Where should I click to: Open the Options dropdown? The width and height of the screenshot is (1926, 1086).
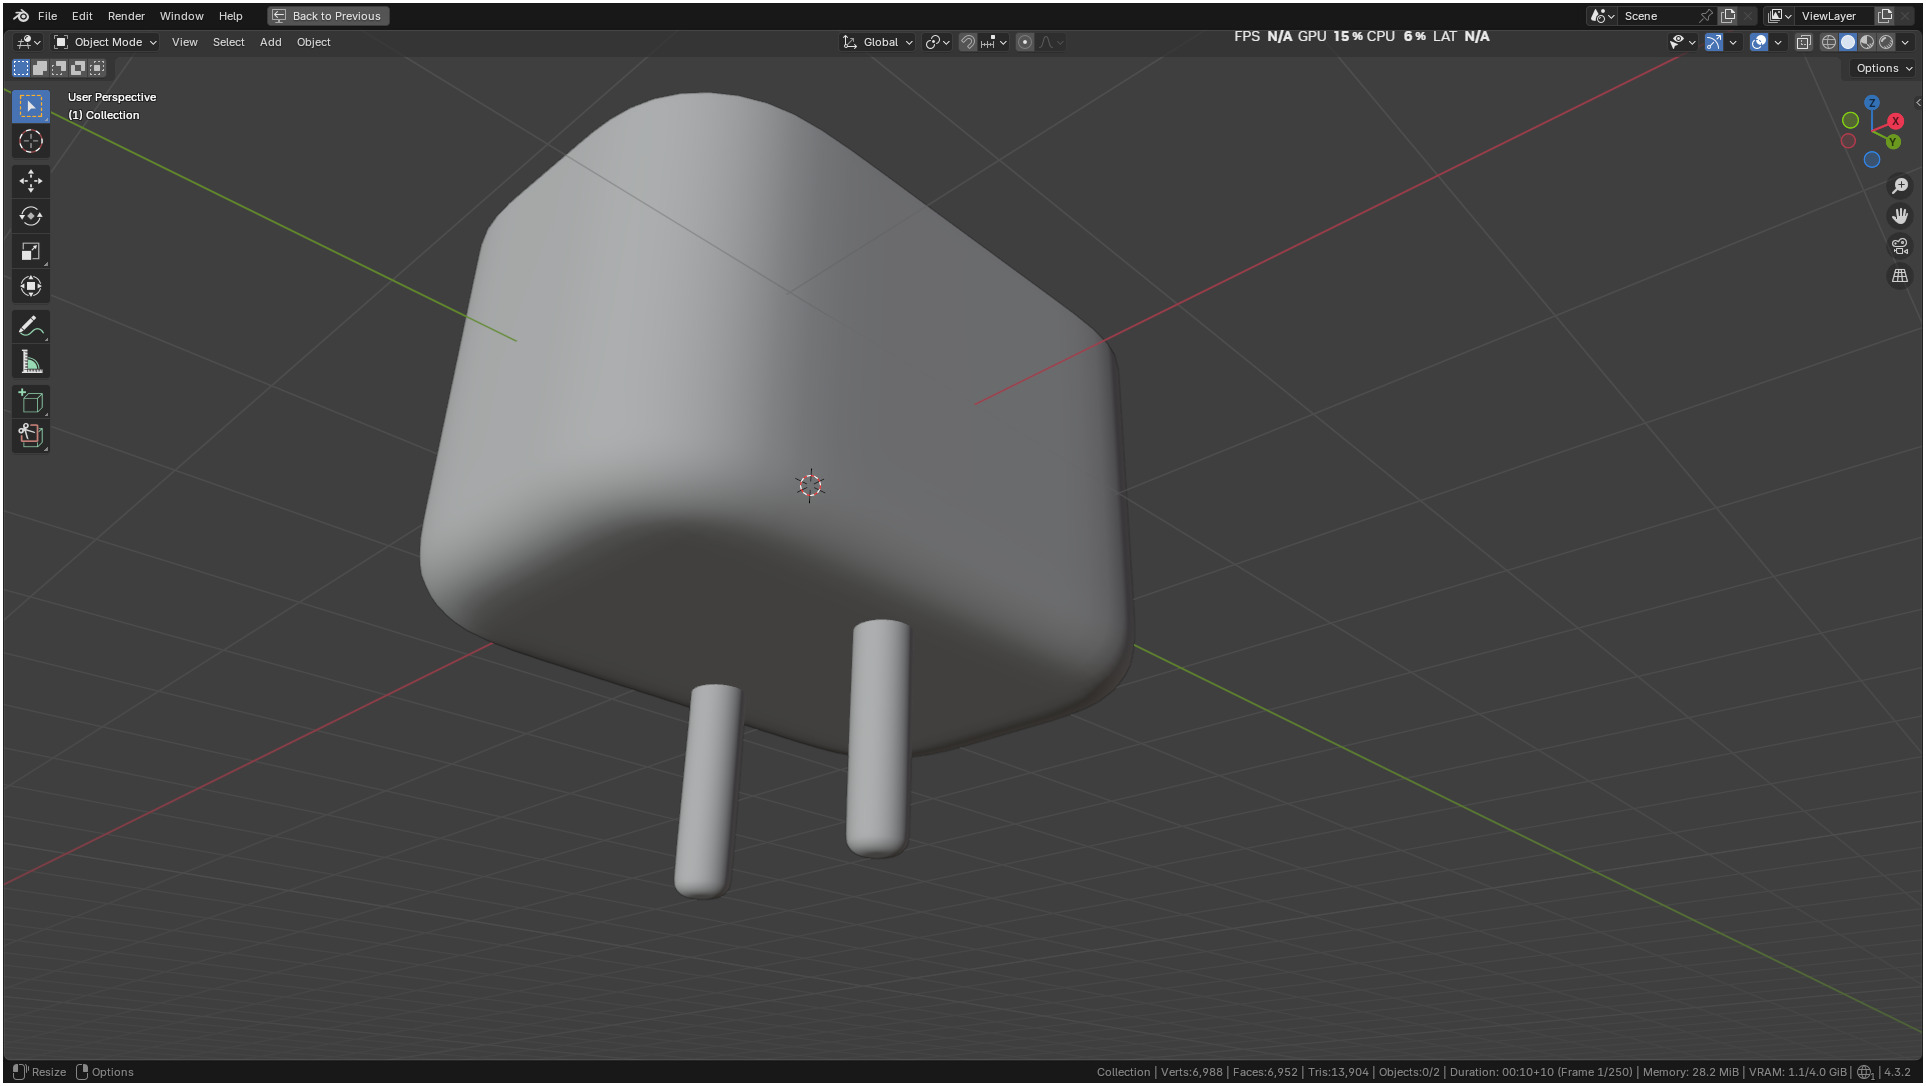click(1884, 68)
